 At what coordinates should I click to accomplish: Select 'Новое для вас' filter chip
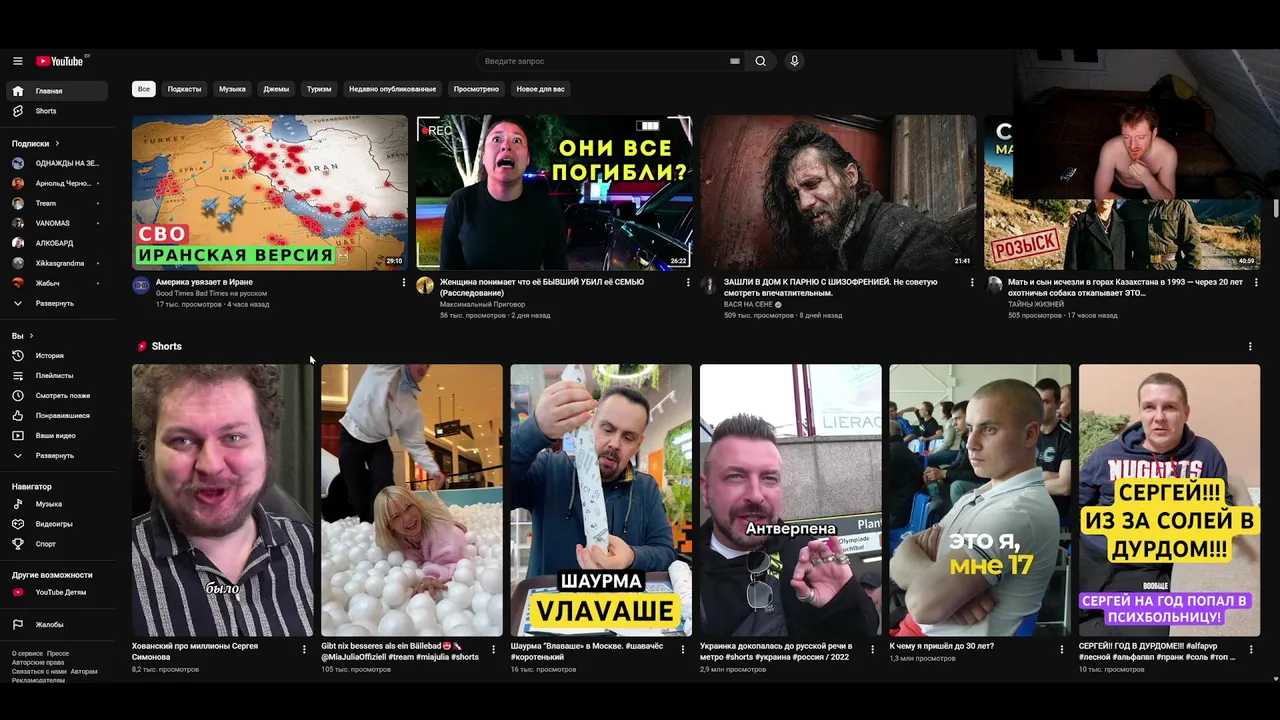(540, 89)
